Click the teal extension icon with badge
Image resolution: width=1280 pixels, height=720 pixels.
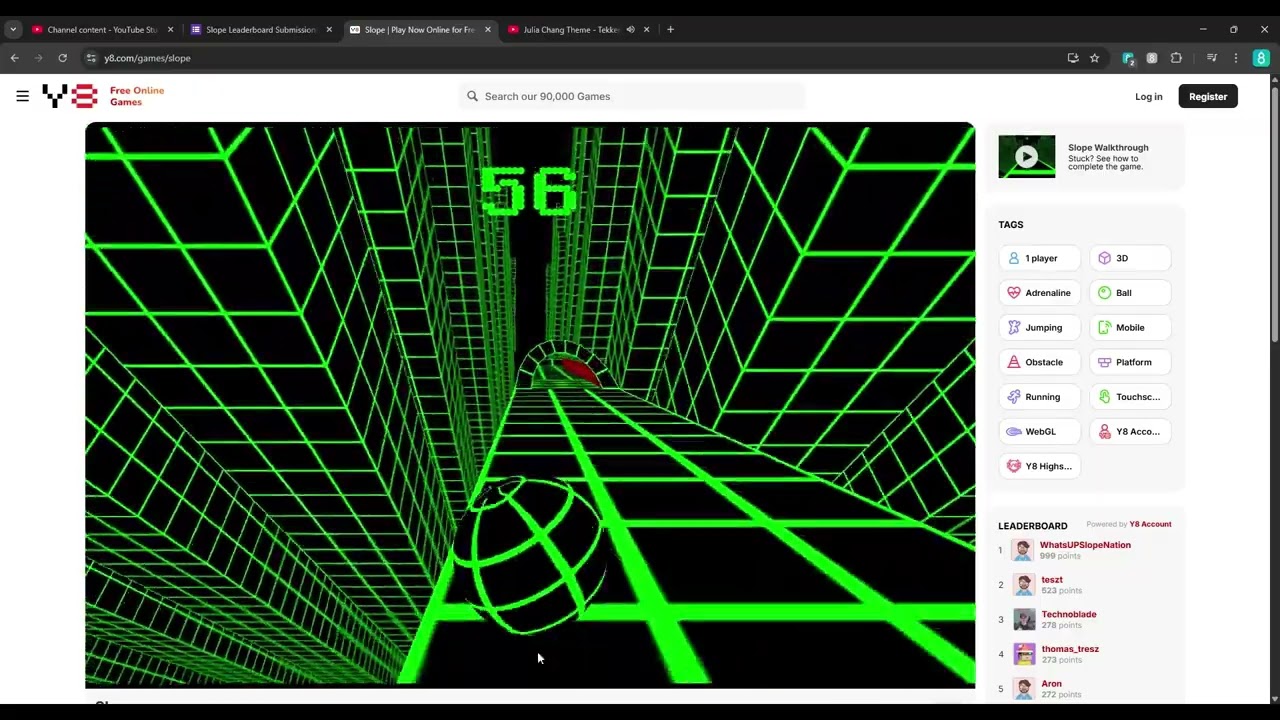pos(1128,58)
